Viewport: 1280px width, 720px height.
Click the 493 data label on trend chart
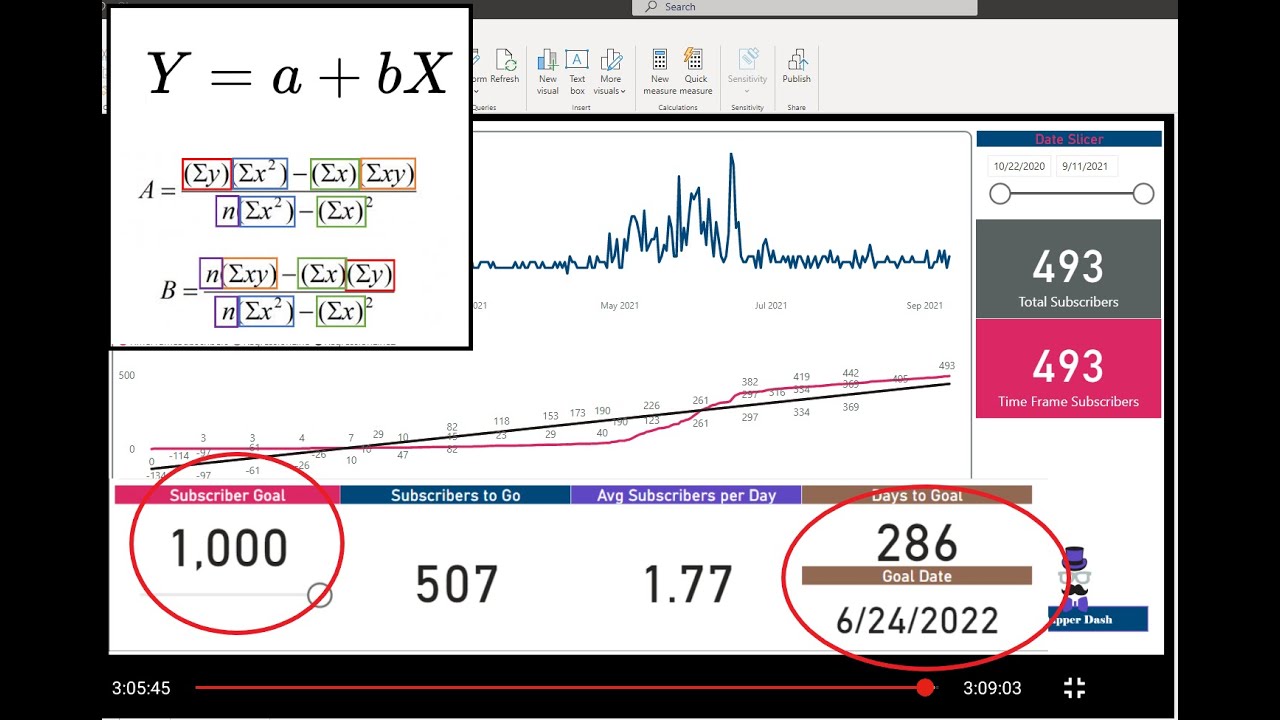pyautogui.click(x=947, y=365)
